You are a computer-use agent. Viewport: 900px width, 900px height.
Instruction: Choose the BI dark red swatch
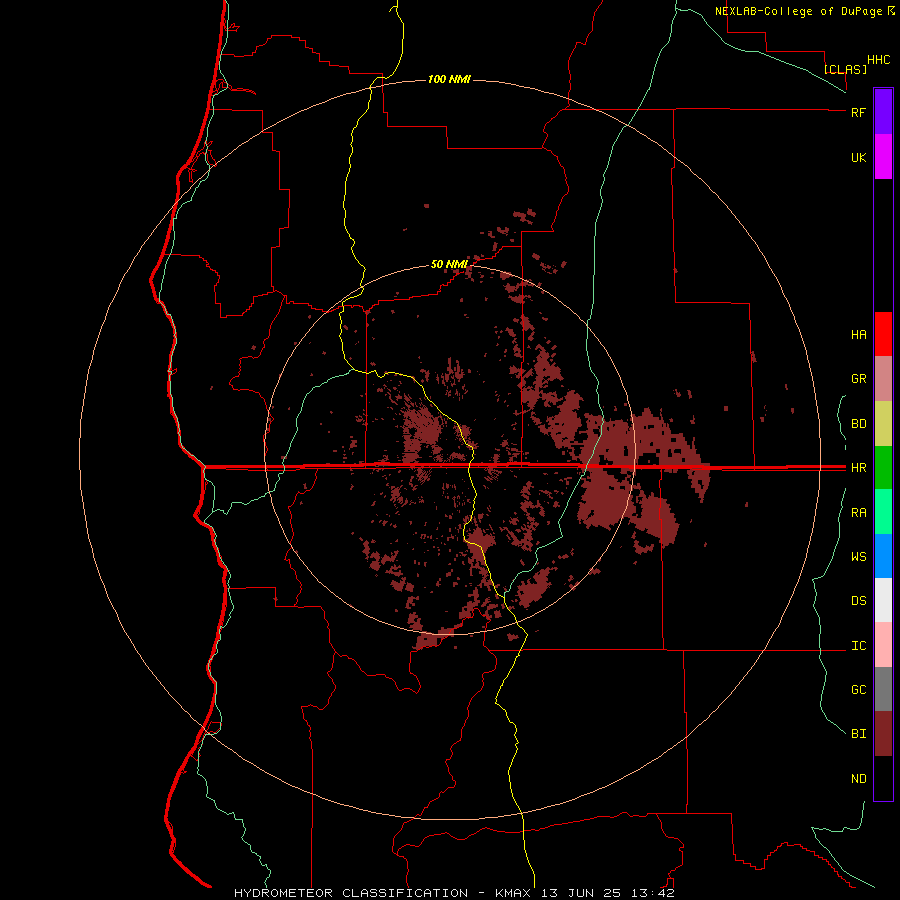tap(883, 734)
